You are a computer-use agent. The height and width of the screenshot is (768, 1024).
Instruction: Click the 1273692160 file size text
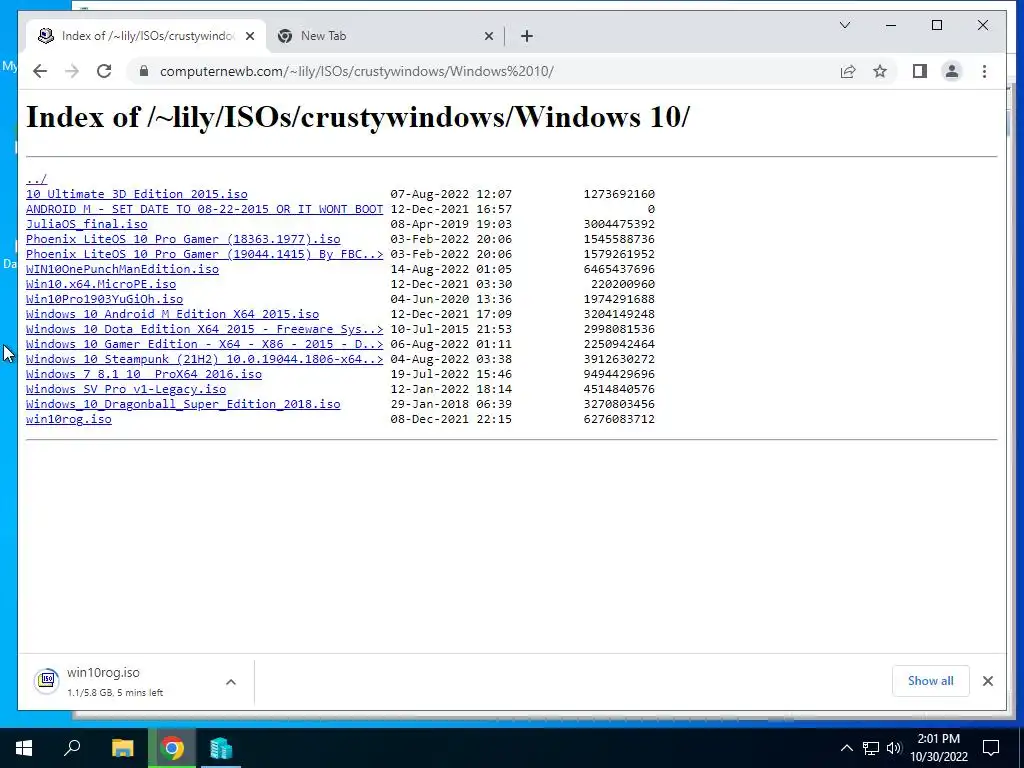coord(618,194)
